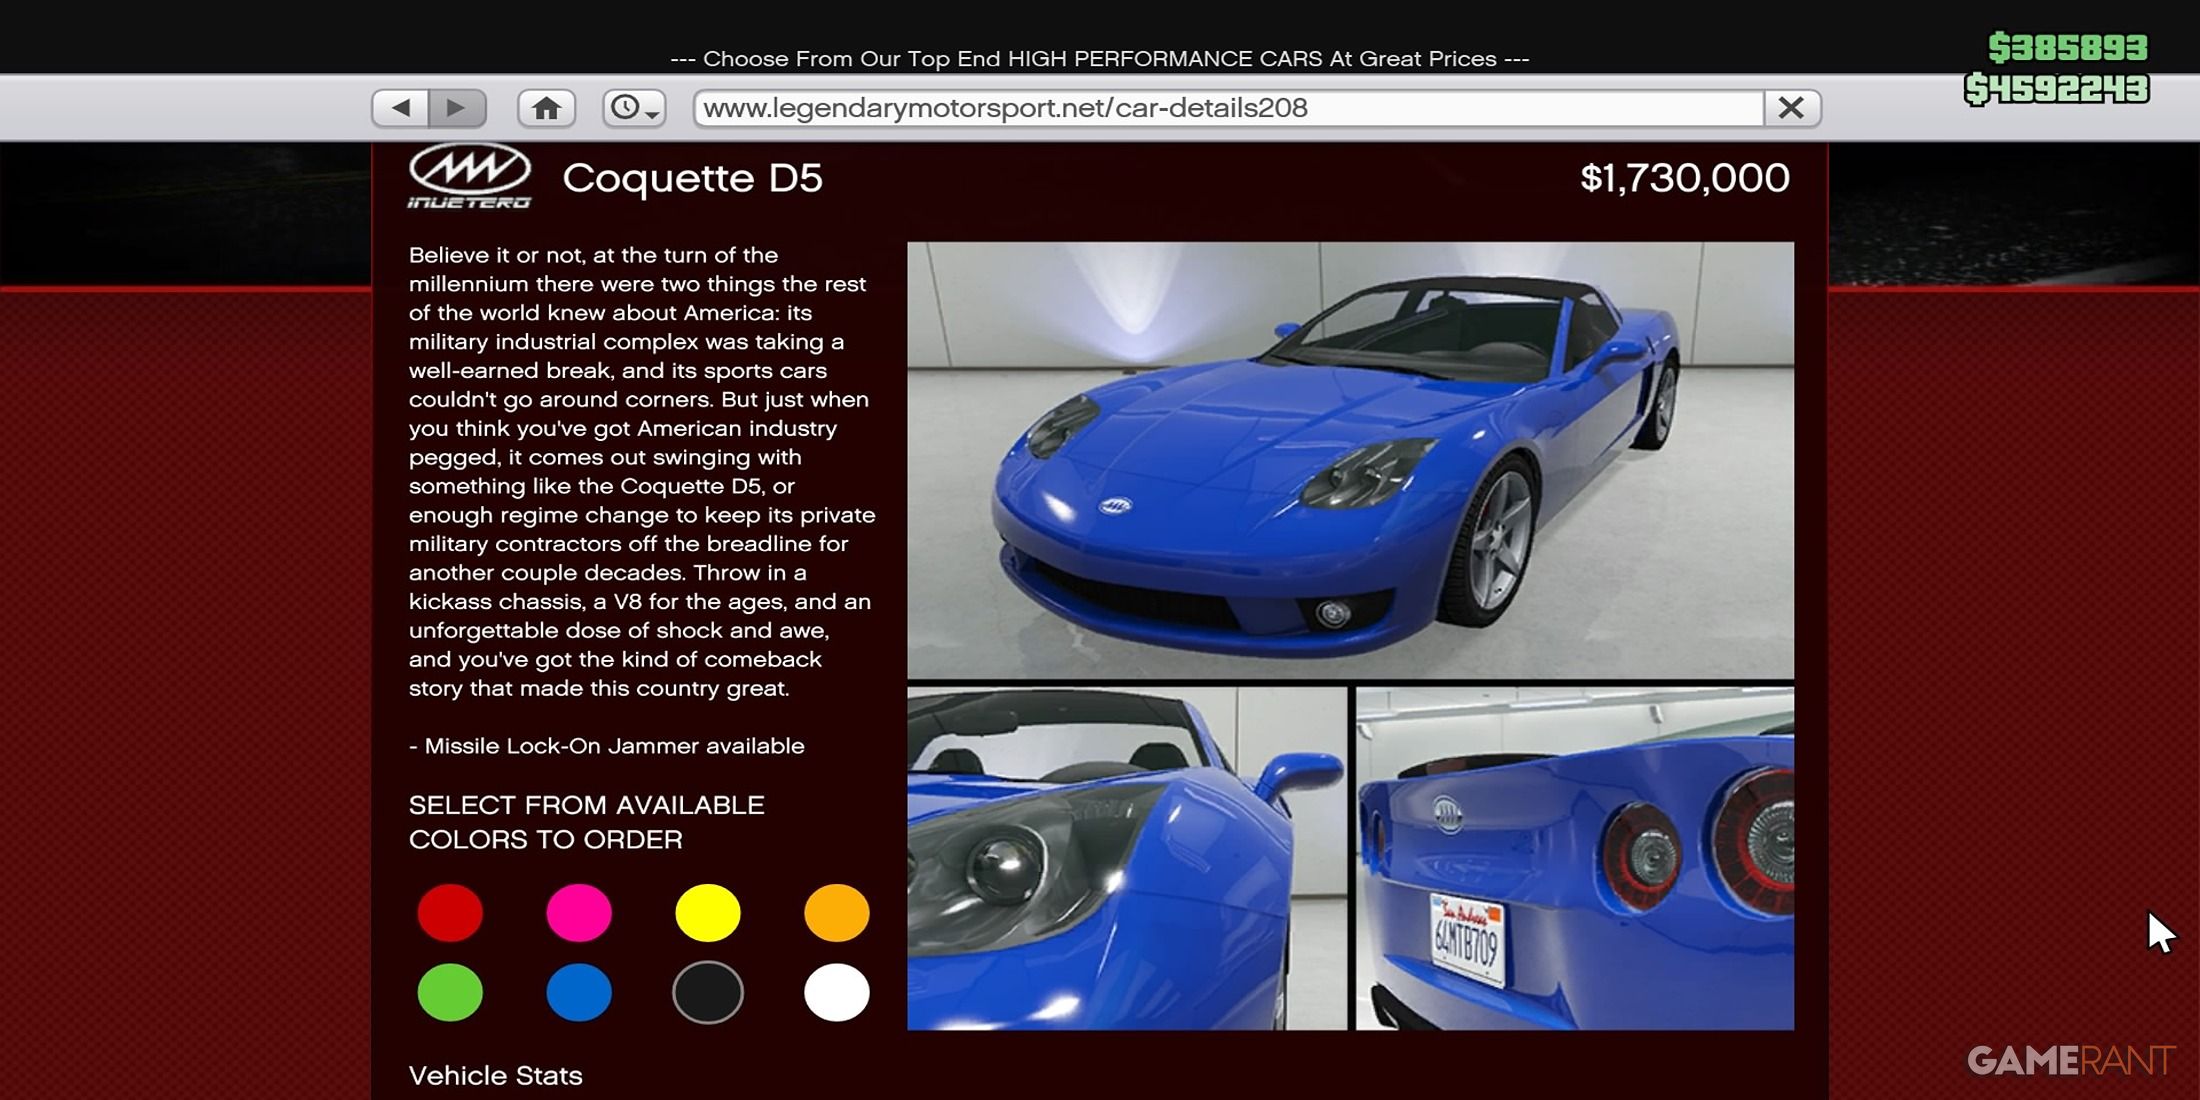Select the pink color swatch

(579, 912)
